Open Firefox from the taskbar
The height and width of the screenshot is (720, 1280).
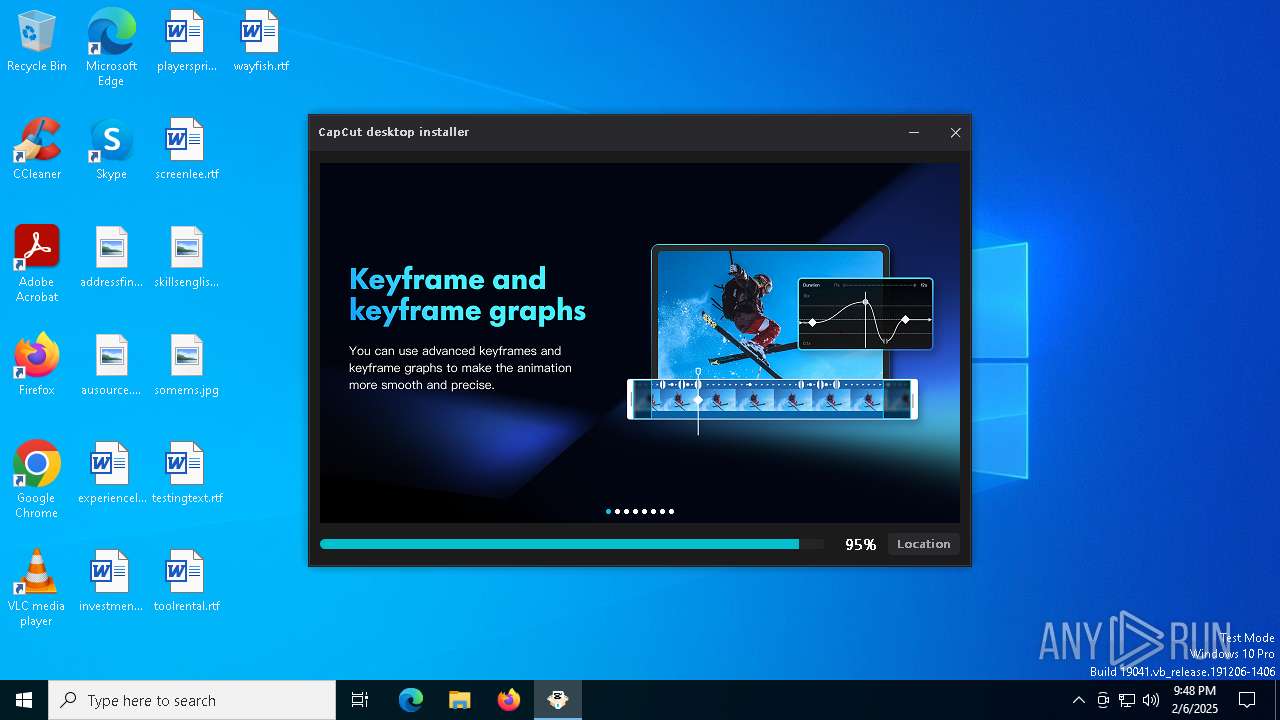point(508,700)
